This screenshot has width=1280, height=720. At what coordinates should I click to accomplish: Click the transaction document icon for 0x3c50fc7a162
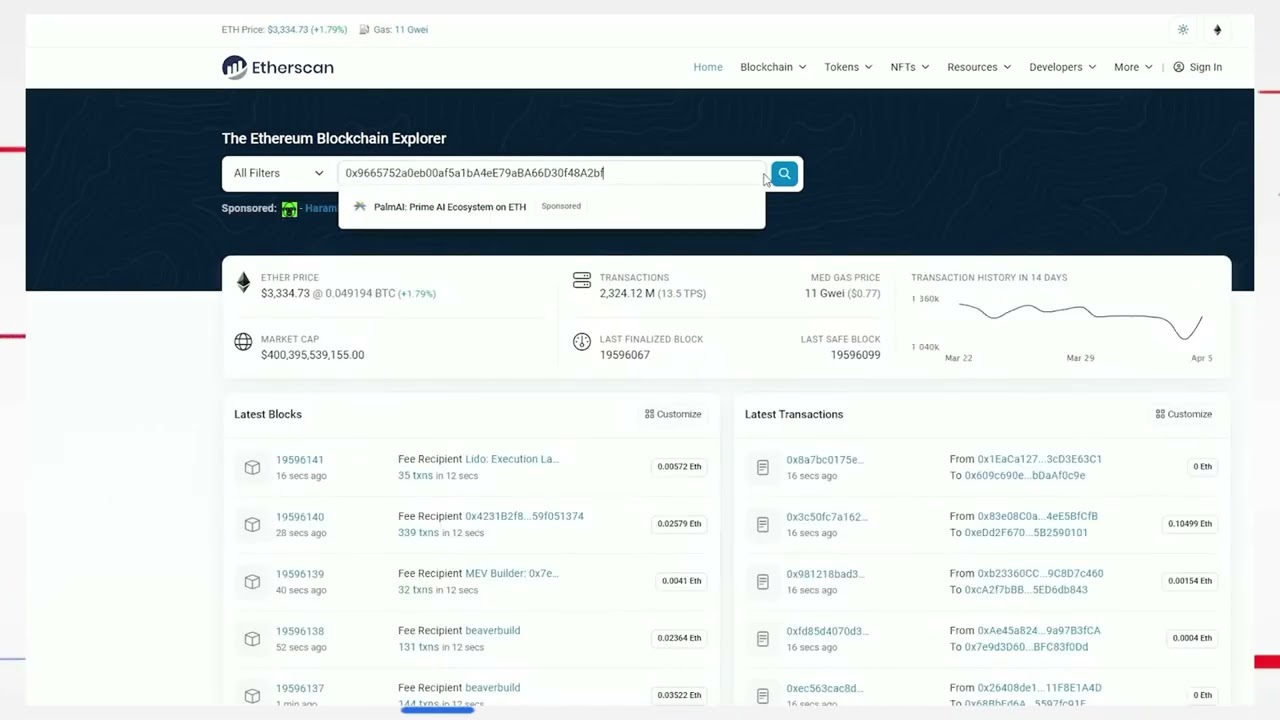(x=763, y=524)
